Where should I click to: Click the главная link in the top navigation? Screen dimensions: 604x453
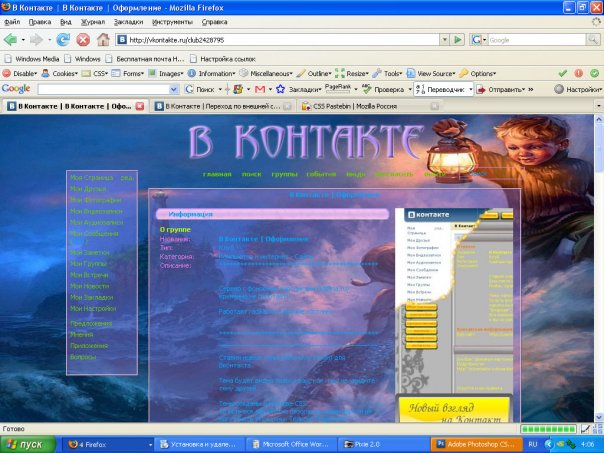pyautogui.click(x=217, y=174)
